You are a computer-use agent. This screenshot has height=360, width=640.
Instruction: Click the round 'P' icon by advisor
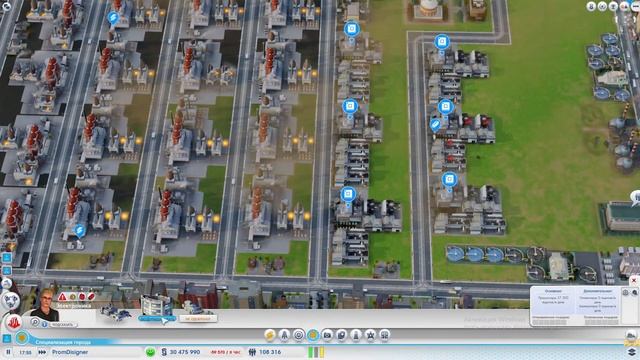[36, 322]
